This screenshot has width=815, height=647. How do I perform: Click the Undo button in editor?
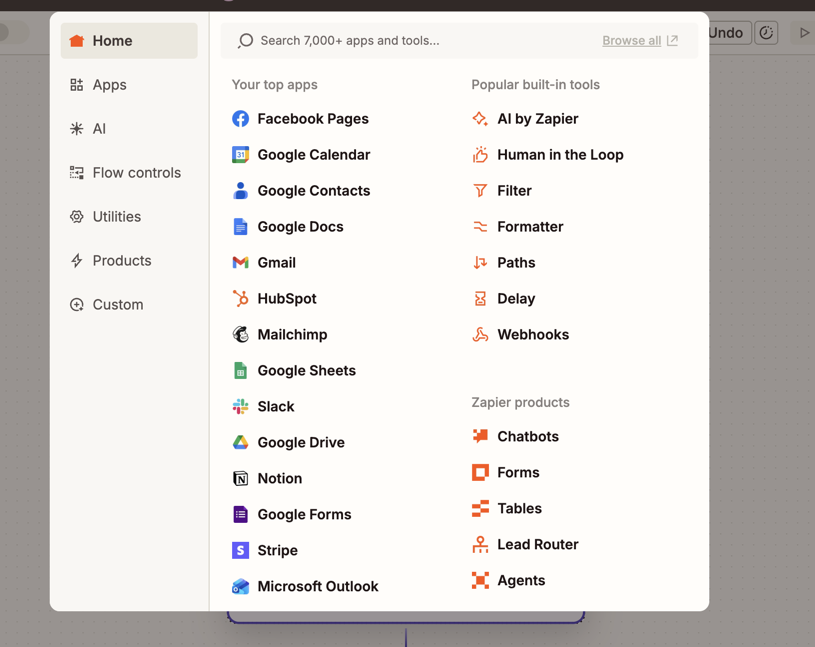(729, 33)
